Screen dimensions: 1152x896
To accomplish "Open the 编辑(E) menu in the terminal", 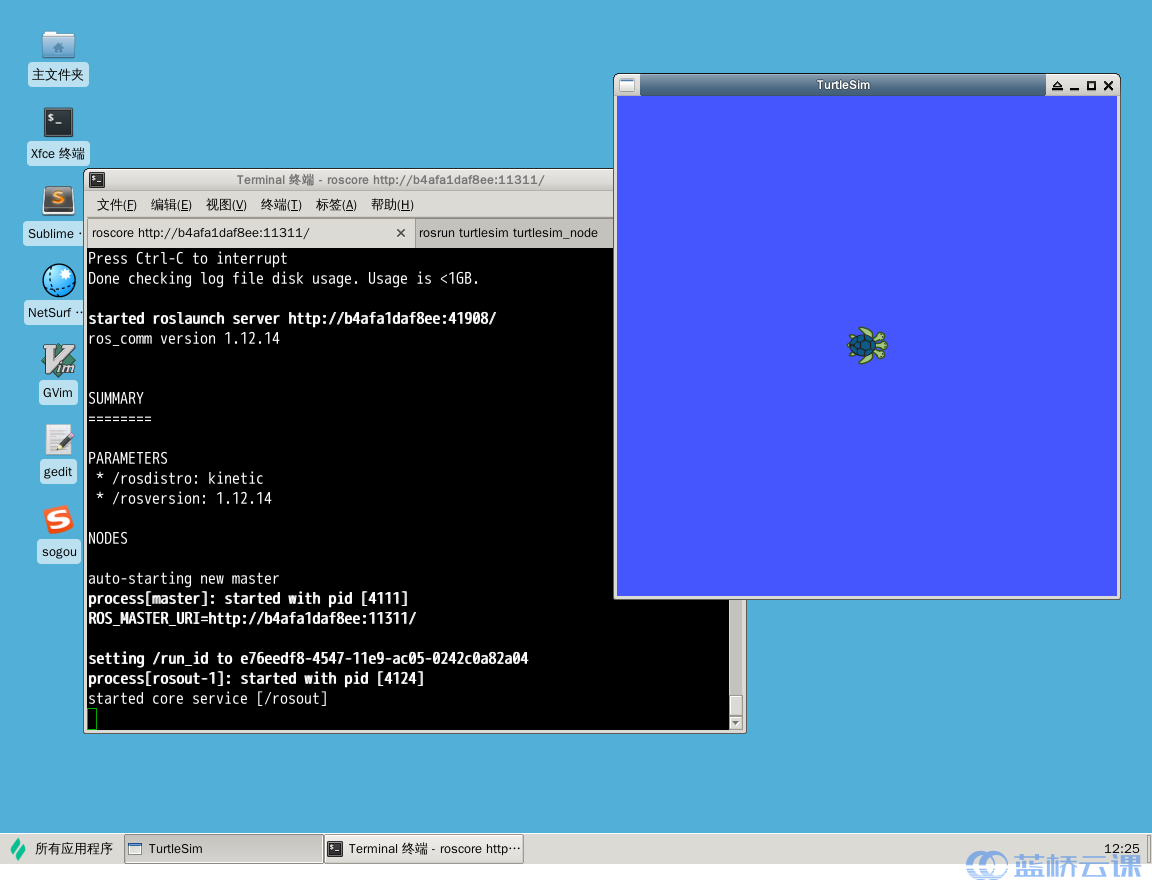I will 171,205.
